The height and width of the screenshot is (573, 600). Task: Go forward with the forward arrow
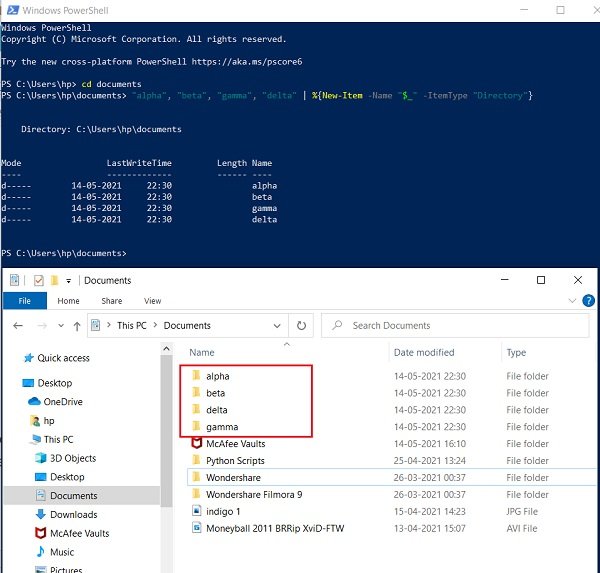click(42, 326)
